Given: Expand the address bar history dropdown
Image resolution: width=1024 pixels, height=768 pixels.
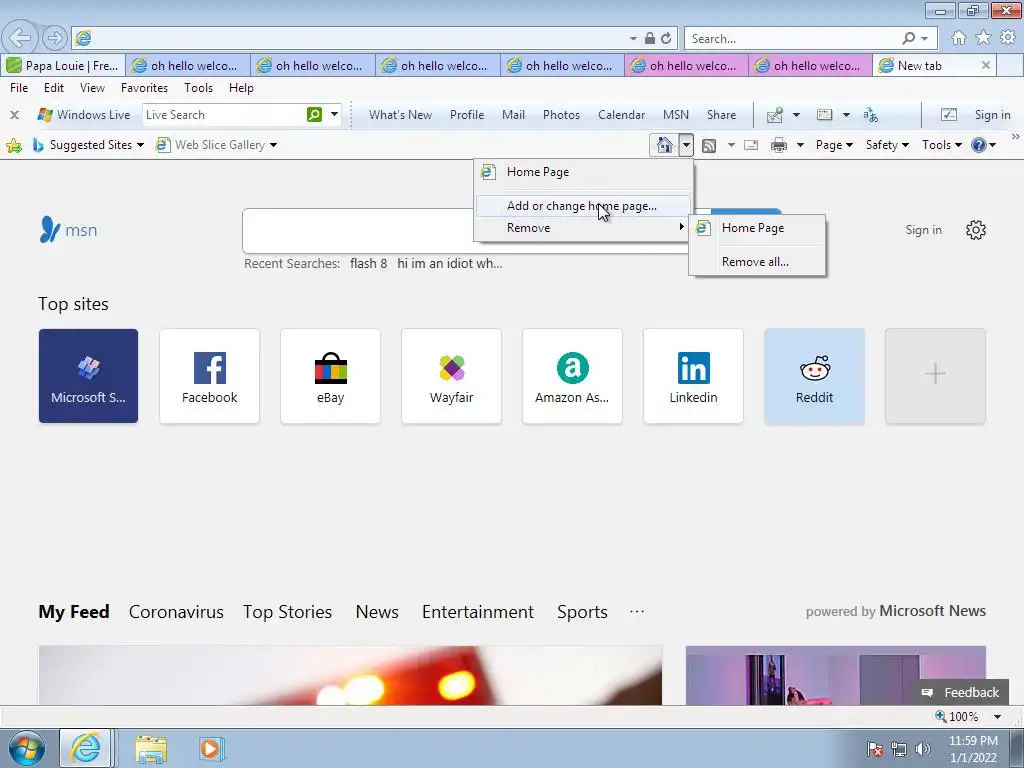Looking at the screenshot, I should click(633, 39).
